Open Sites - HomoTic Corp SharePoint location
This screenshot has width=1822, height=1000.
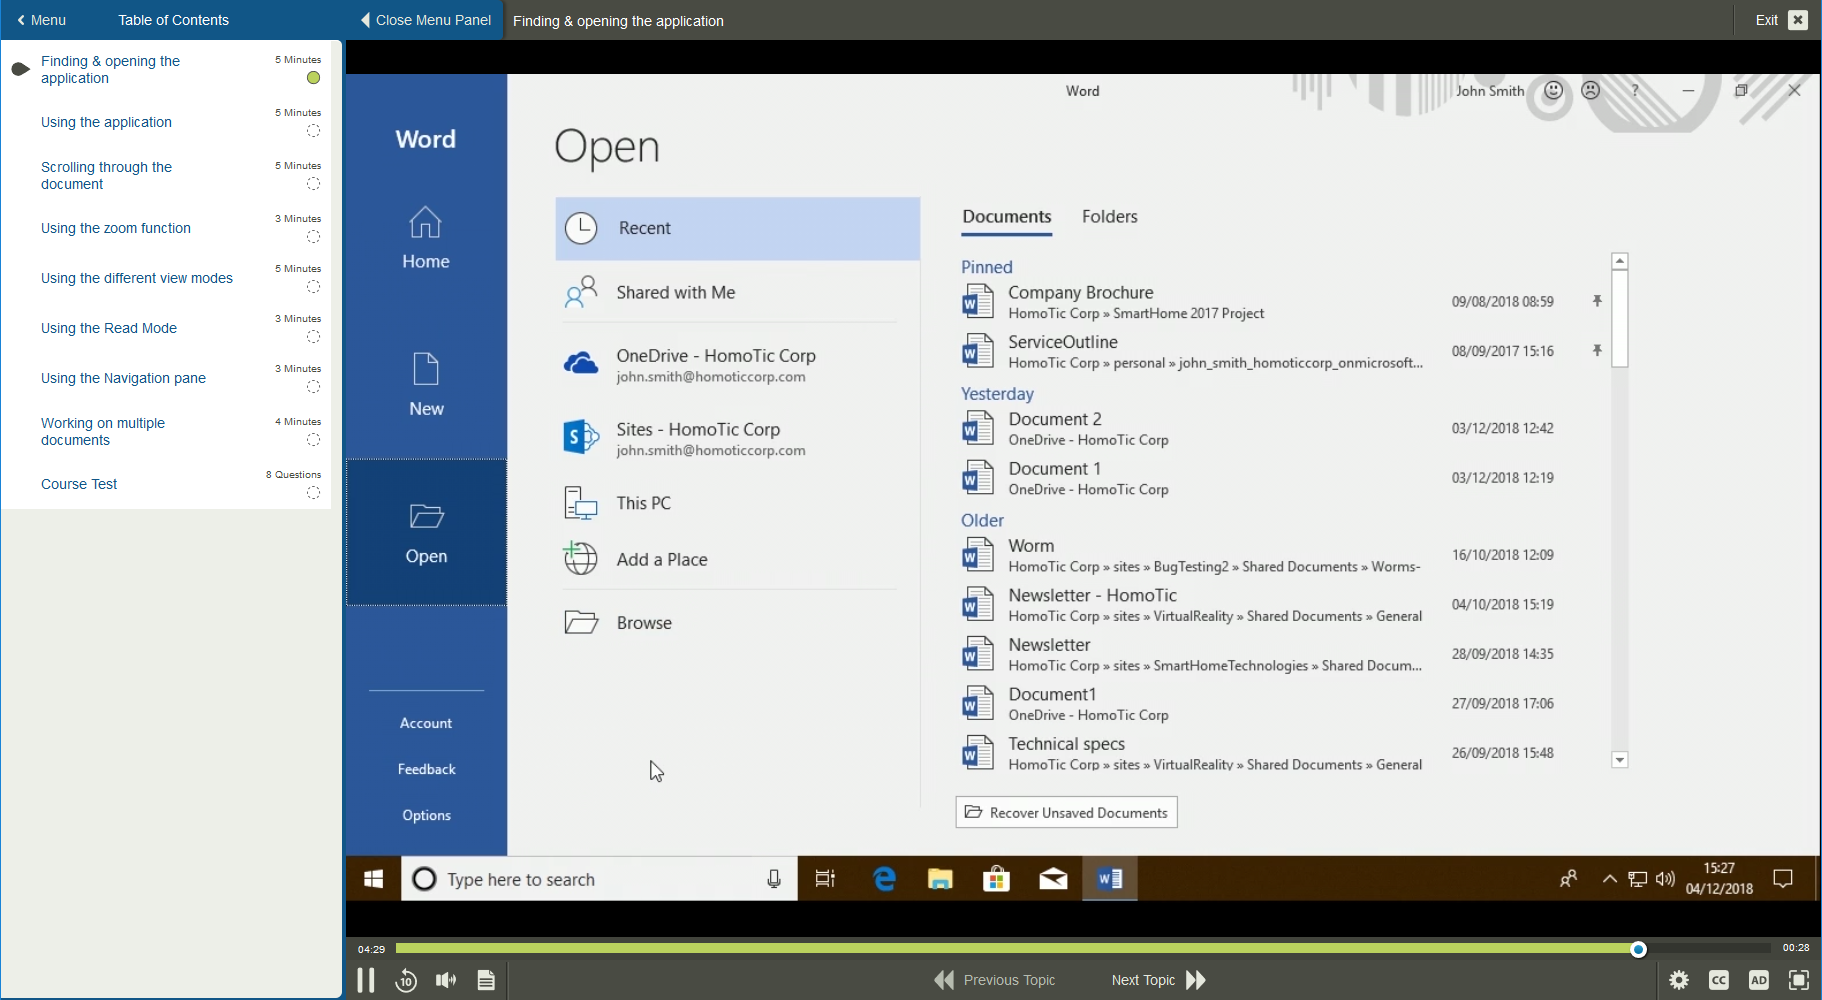tap(698, 438)
